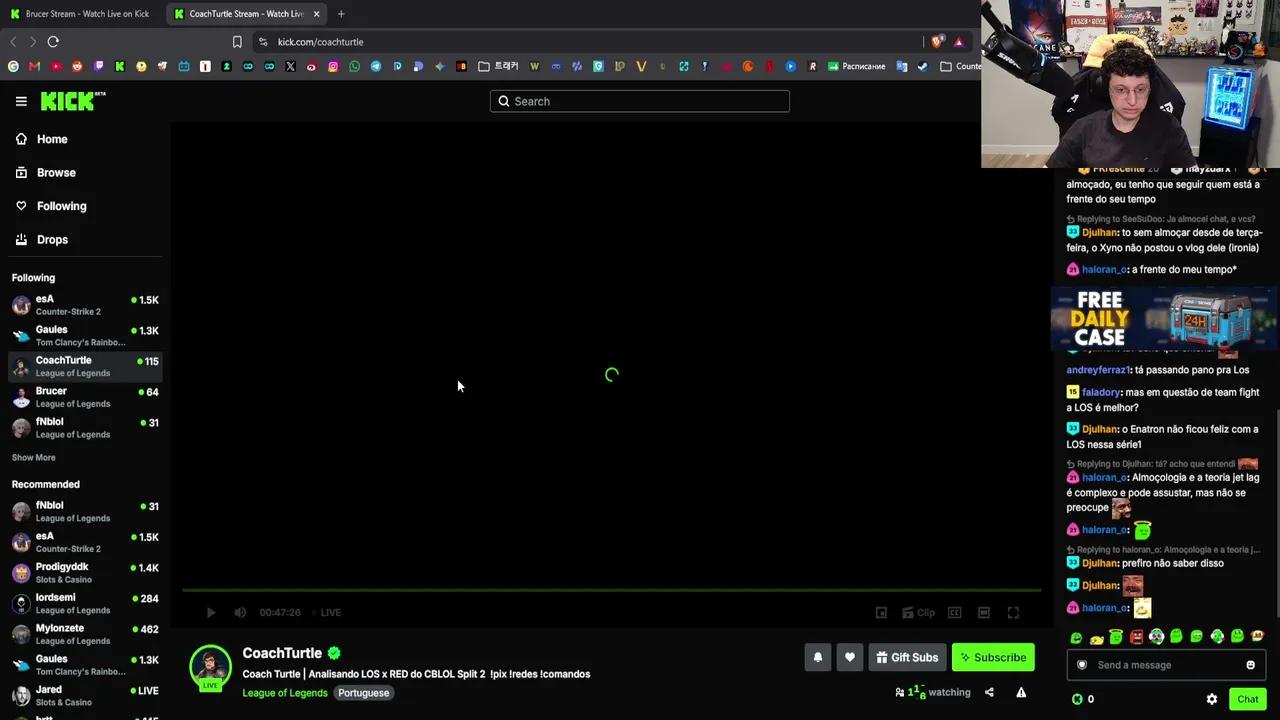Open the hamburger sidebar menu
The image size is (1280, 720).
(21, 101)
